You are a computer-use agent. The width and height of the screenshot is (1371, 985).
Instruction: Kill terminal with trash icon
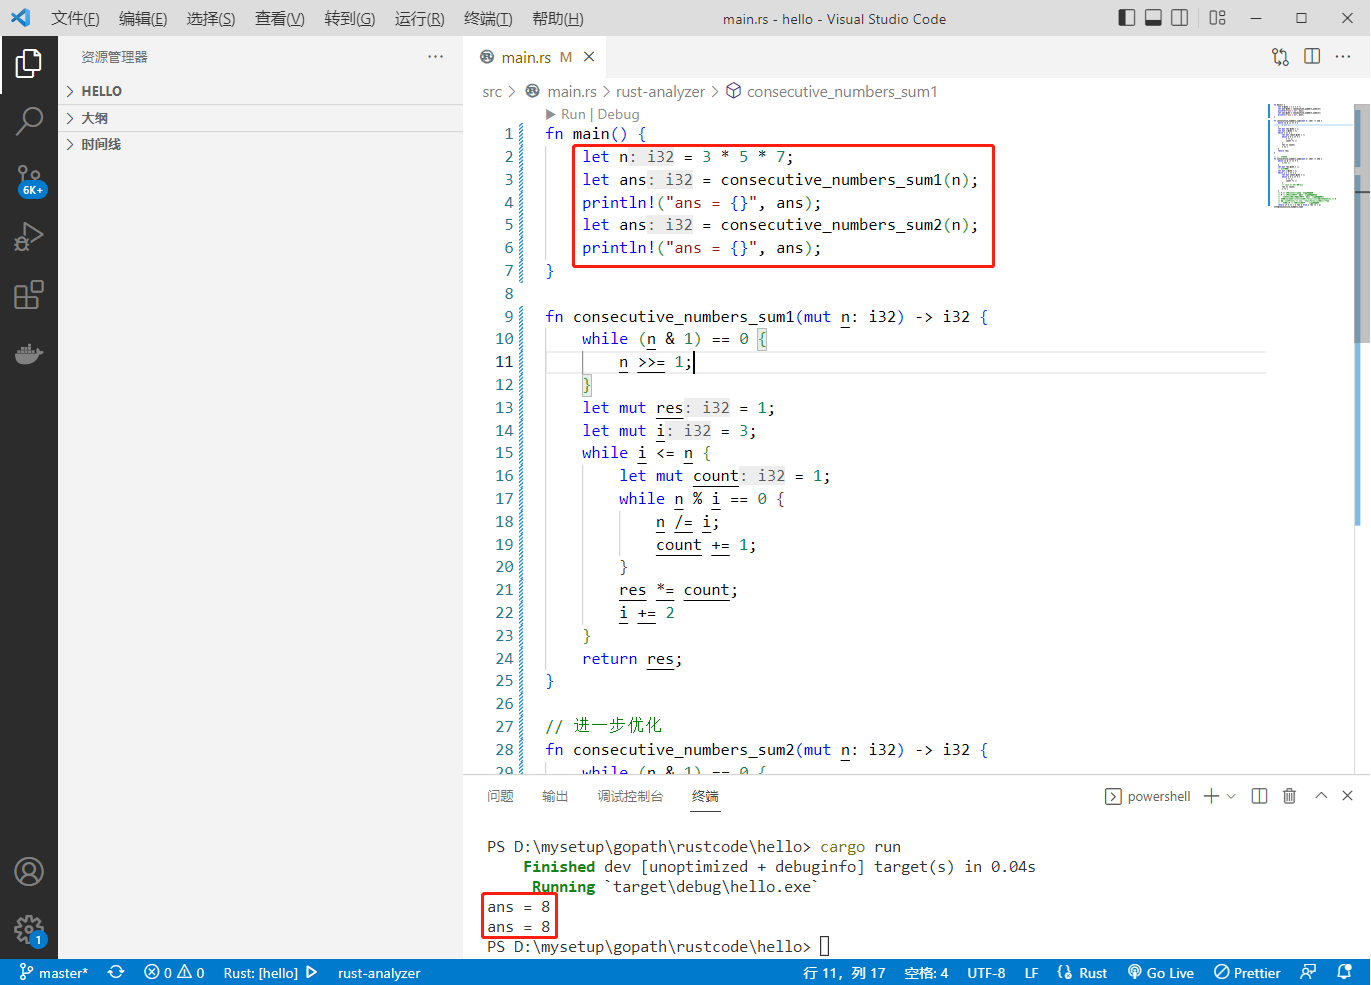[1289, 796]
